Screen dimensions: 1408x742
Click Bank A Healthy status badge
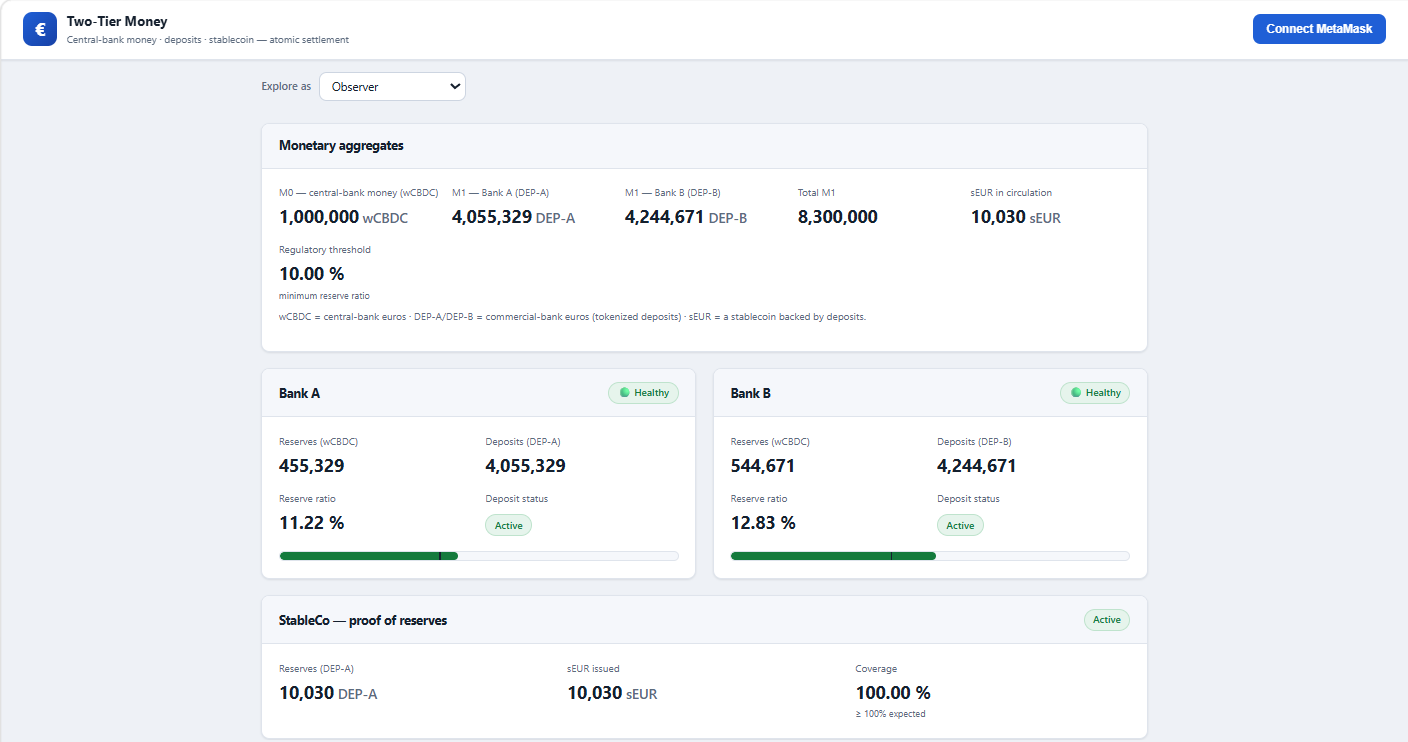(x=643, y=393)
